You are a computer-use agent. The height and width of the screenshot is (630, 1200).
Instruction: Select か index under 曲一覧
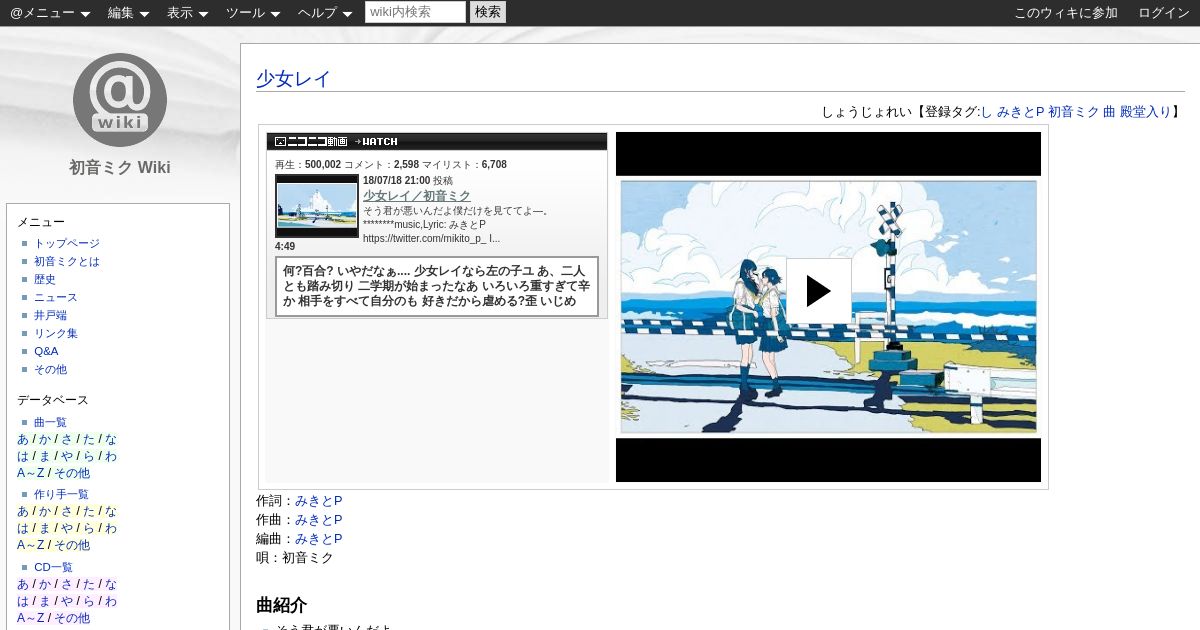[45, 439]
